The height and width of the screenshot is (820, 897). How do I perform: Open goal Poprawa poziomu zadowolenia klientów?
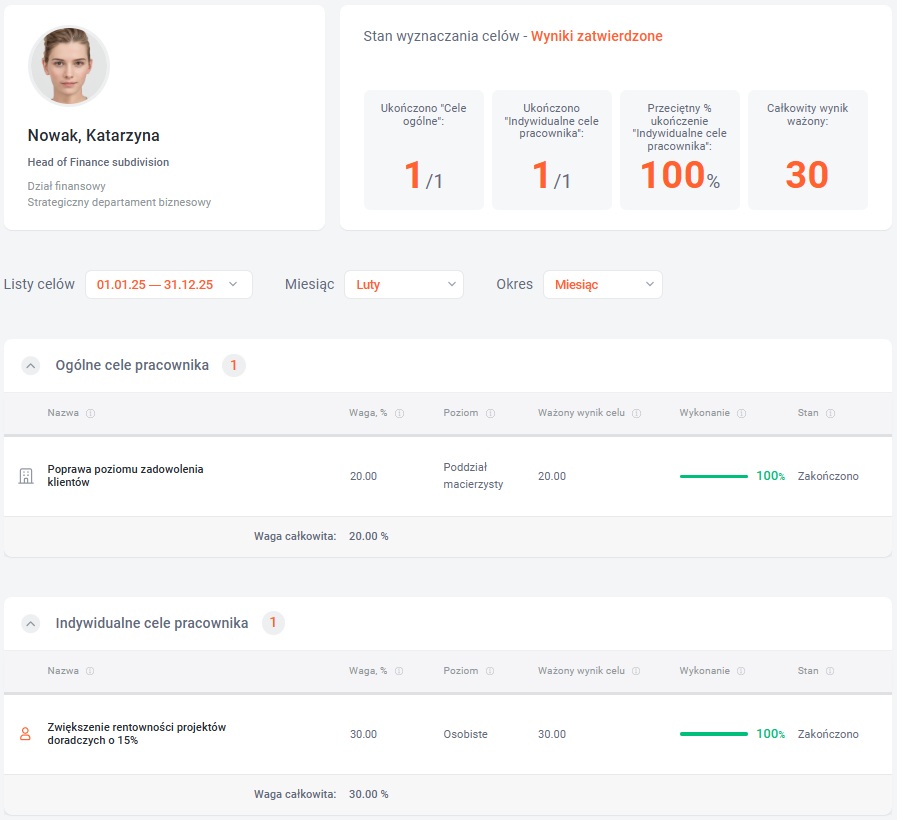[125, 475]
